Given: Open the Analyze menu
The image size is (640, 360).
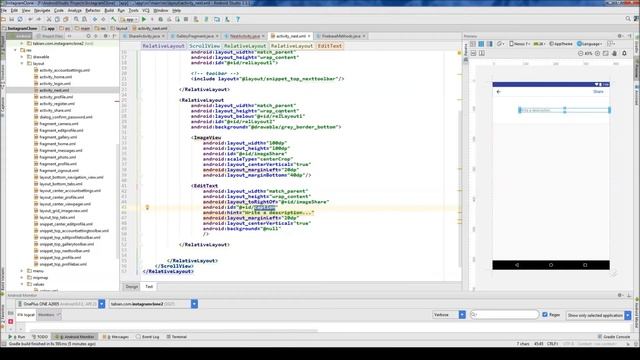Looking at the screenshot, I should click(x=74, y=10).
